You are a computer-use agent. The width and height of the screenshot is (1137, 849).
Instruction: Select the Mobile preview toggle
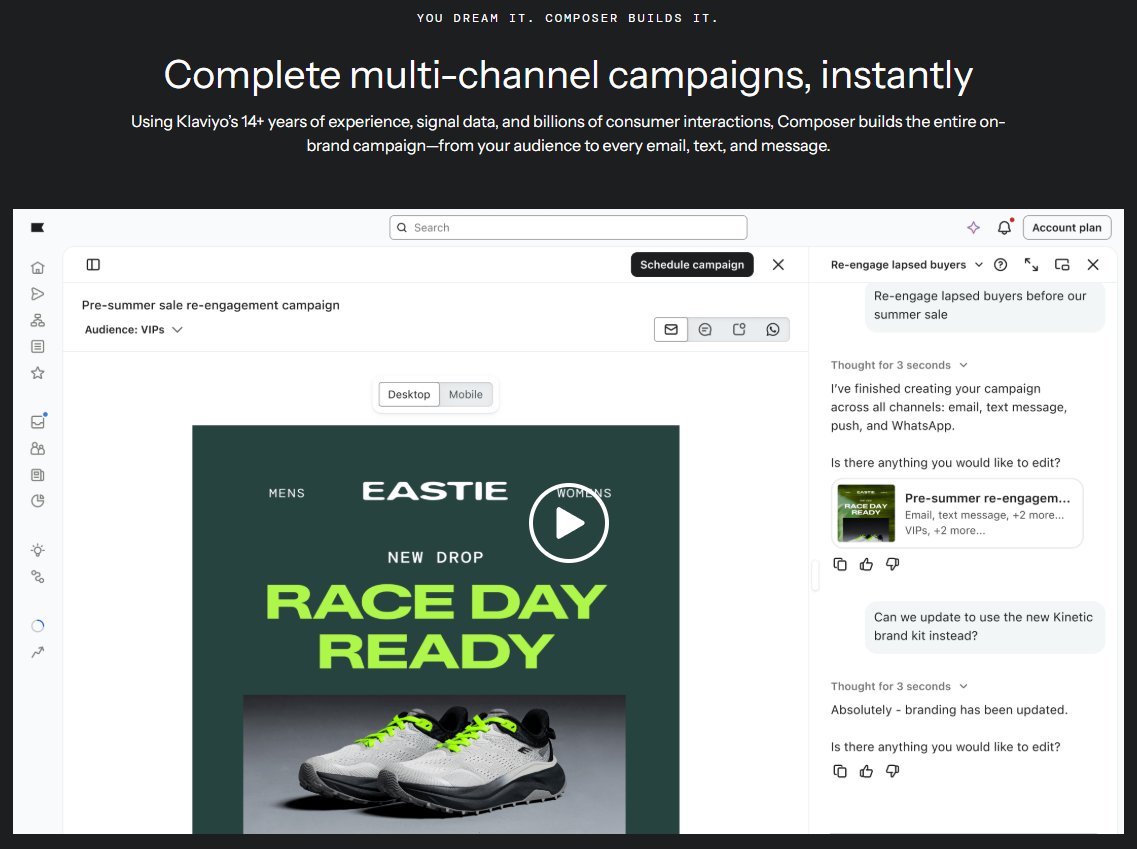466,394
